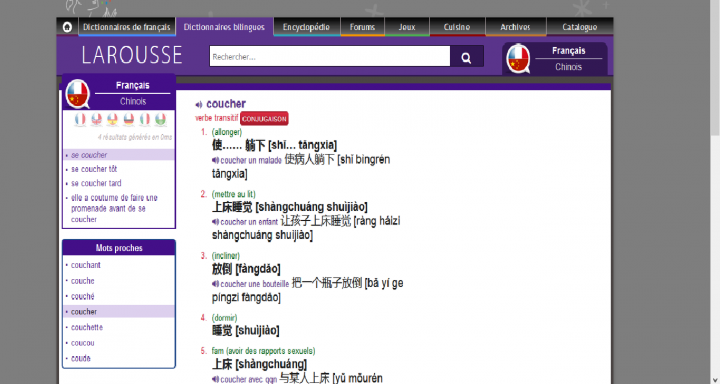Select the French-only flag dictionary
Screen dimensions: 720x384
(x=80, y=120)
